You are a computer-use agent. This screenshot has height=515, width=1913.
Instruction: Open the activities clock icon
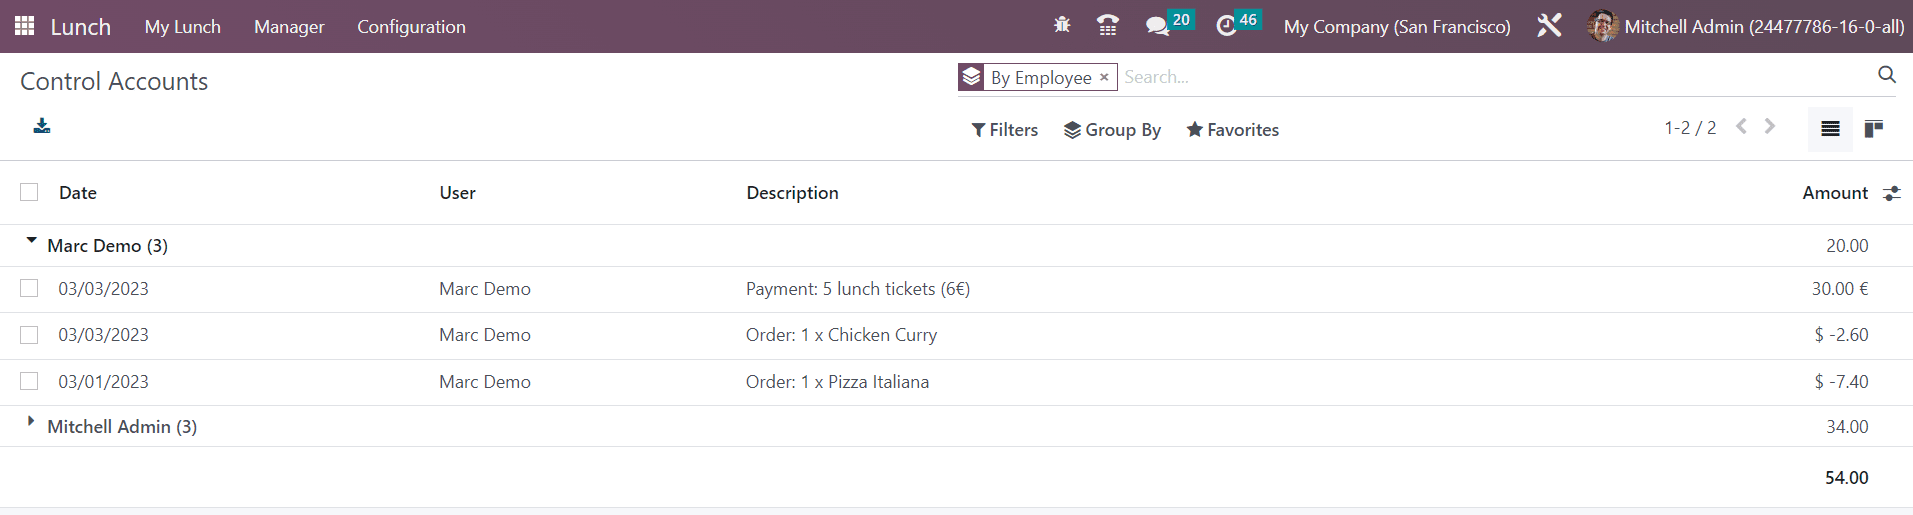[x=1226, y=26]
